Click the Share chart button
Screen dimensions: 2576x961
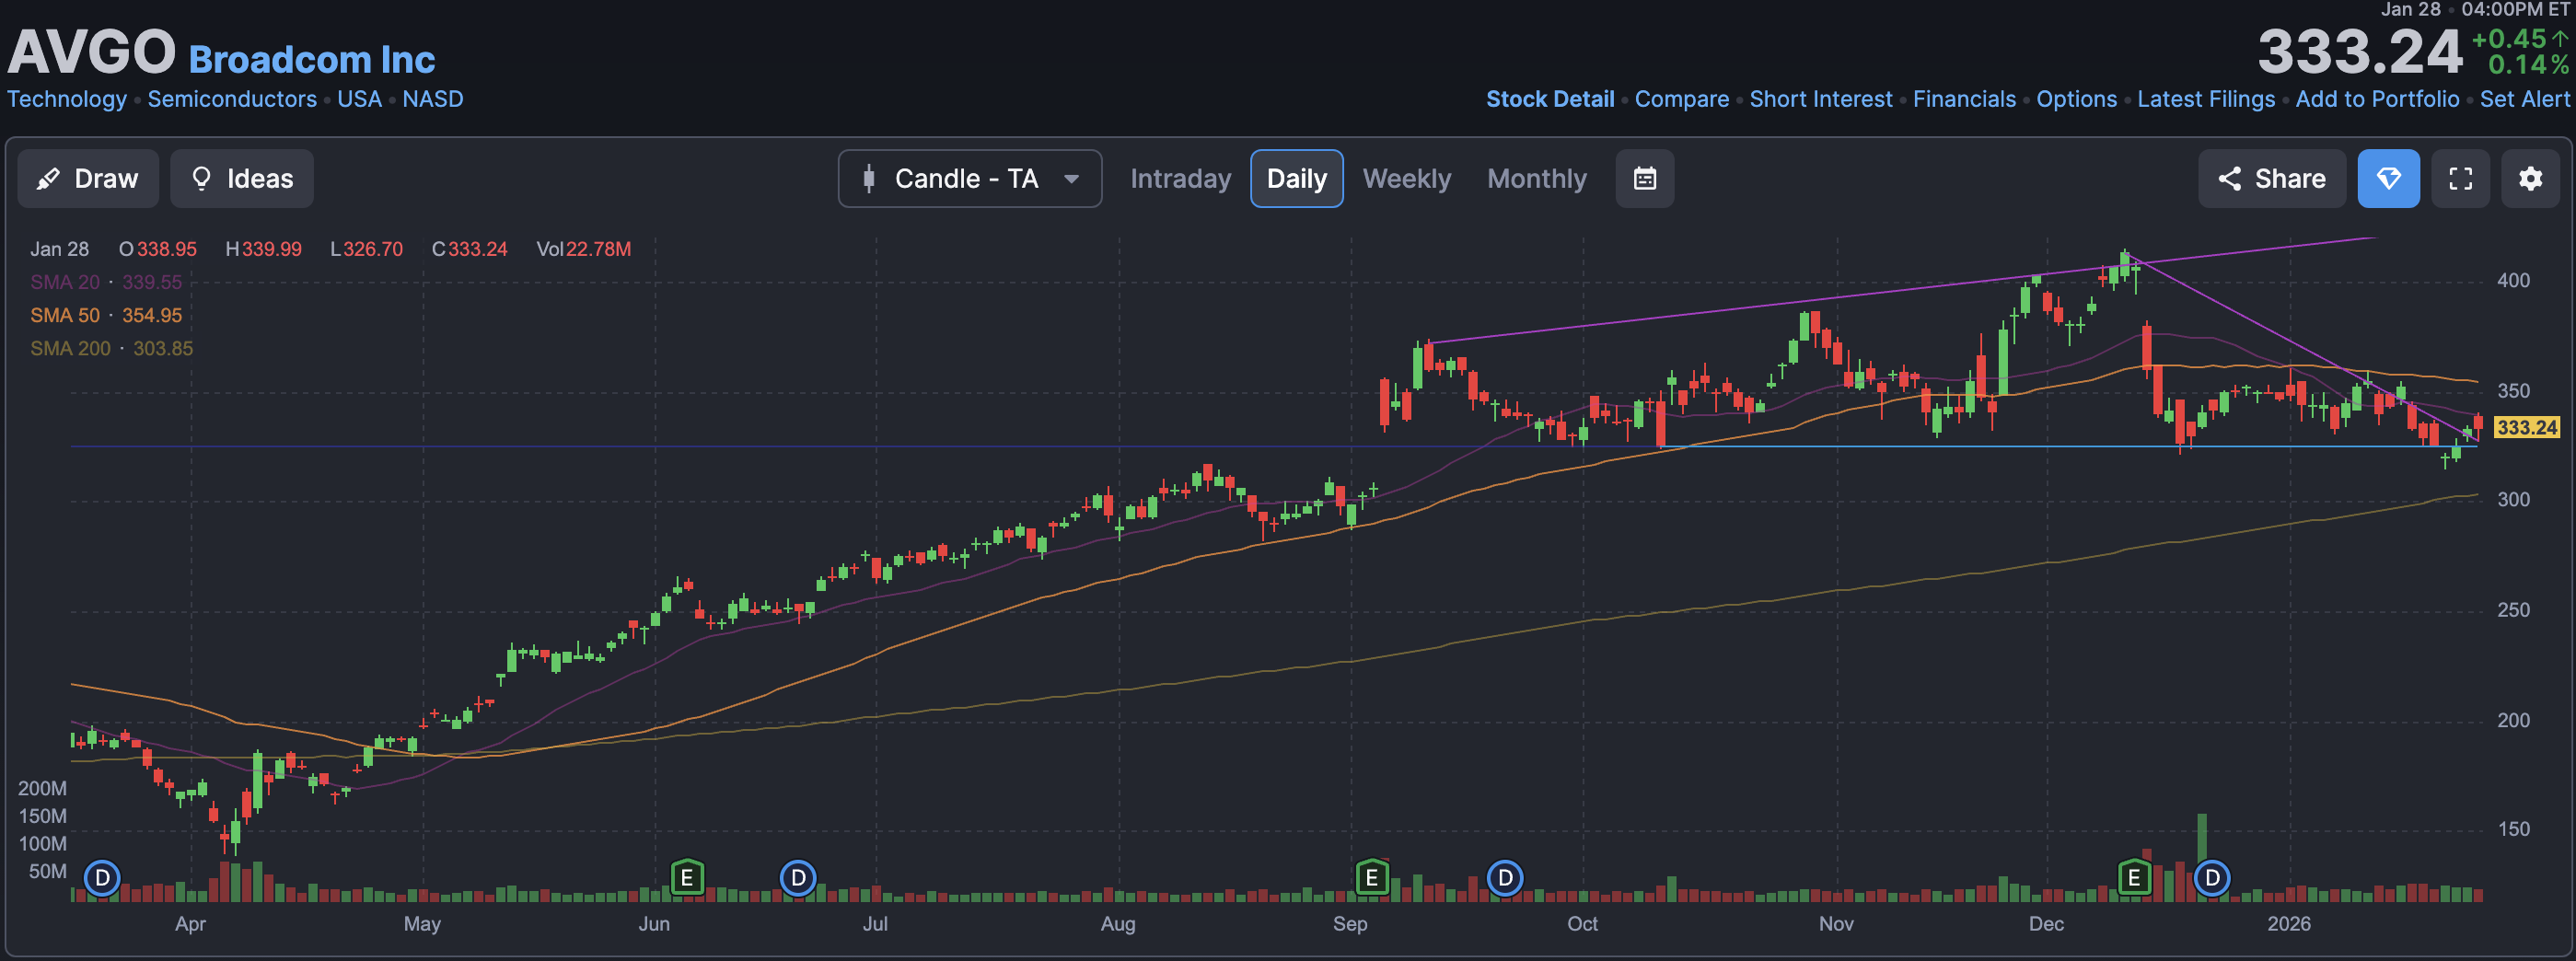[2271, 179]
